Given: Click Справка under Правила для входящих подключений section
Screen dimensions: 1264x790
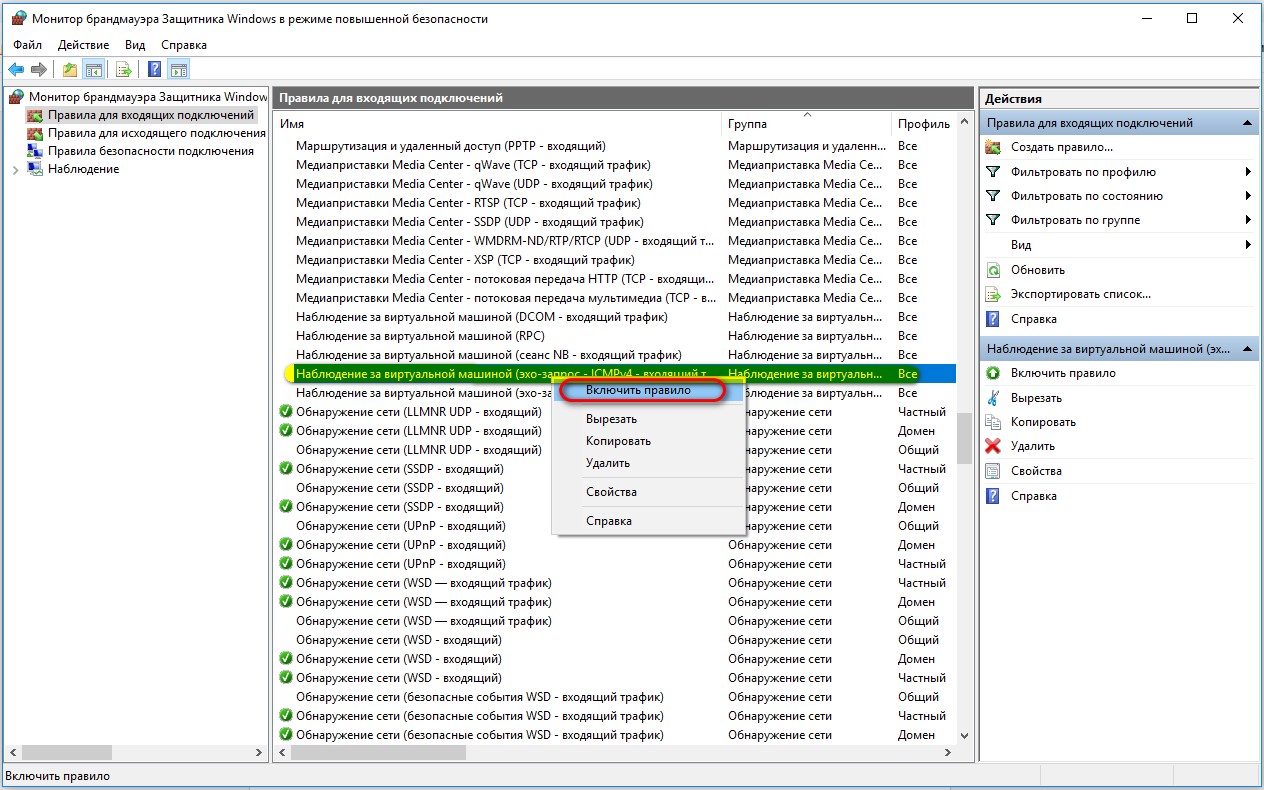Looking at the screenshot, I should click(1034, 319).
